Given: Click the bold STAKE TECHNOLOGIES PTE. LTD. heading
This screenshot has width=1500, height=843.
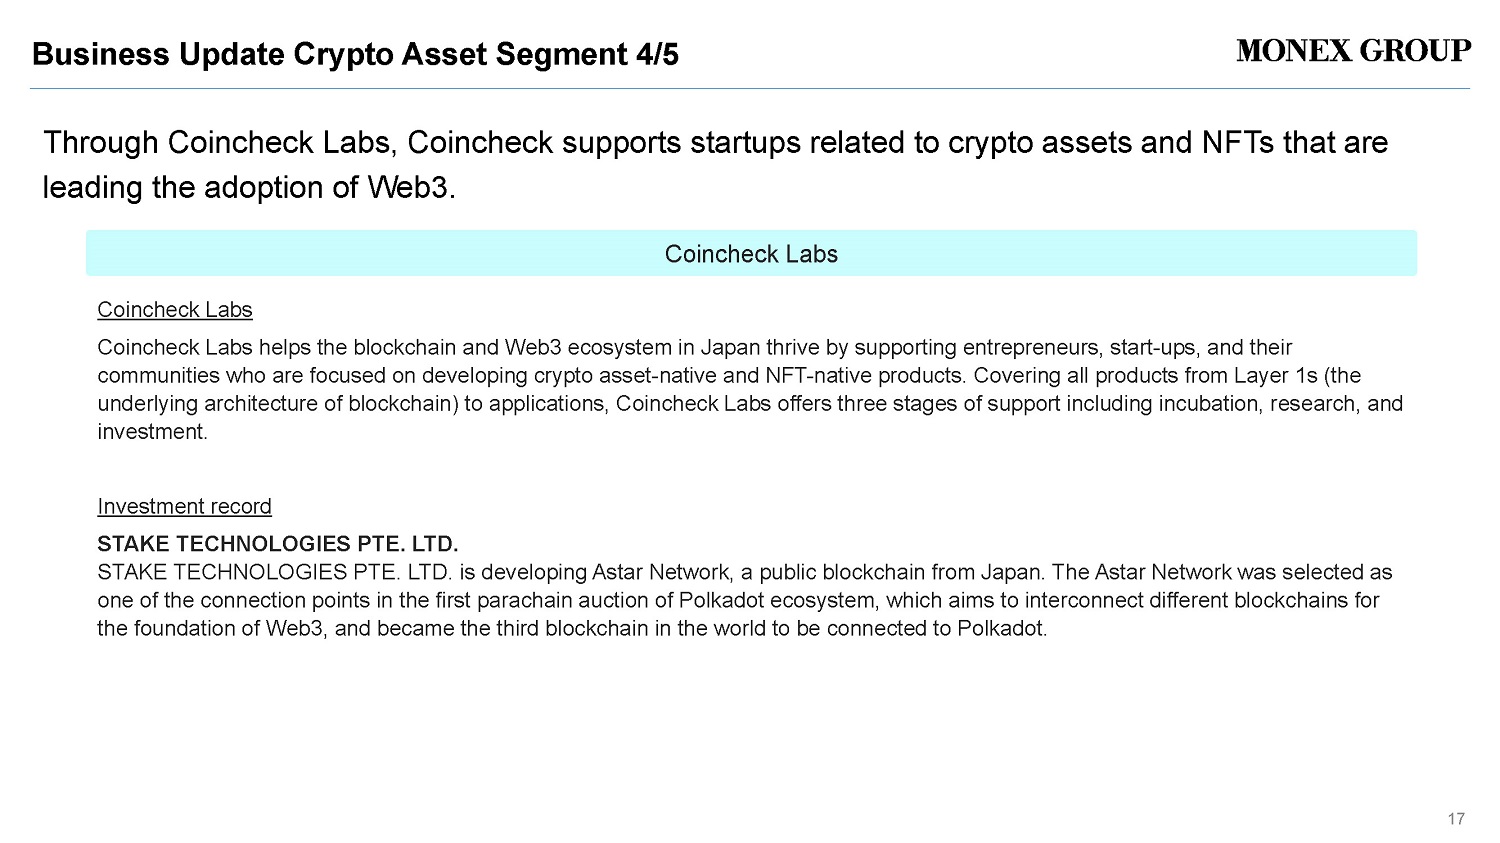Looking at the screenshot, I should coord(278,544).
